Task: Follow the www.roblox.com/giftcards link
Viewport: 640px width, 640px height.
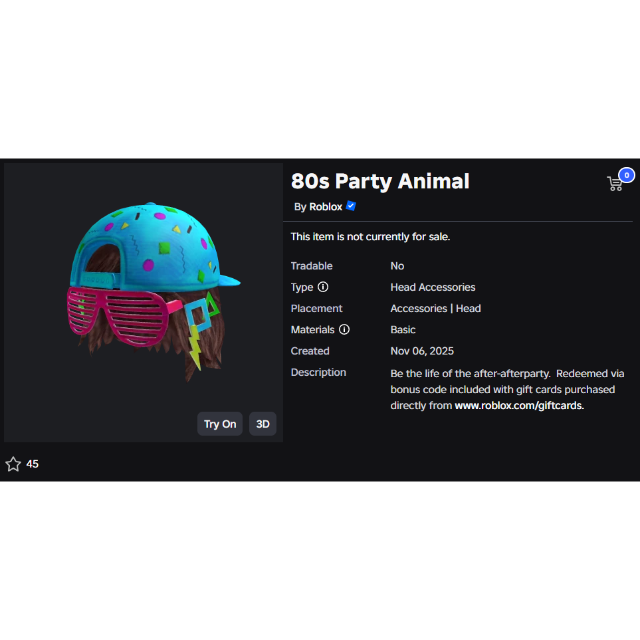Action: [x=519, y=405]
